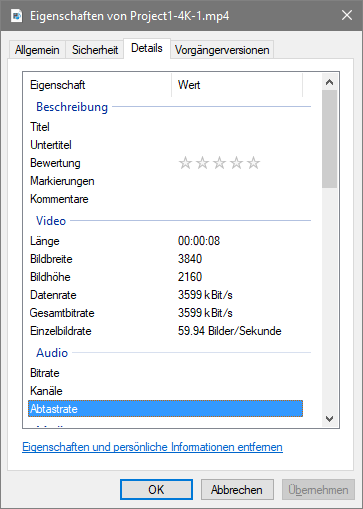Select the Einzelbildrate row

tap(165, 331)
